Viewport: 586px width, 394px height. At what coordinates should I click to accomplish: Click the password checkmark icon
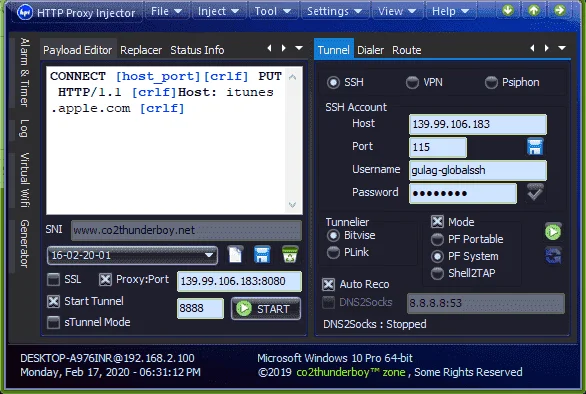click(535, 193)
